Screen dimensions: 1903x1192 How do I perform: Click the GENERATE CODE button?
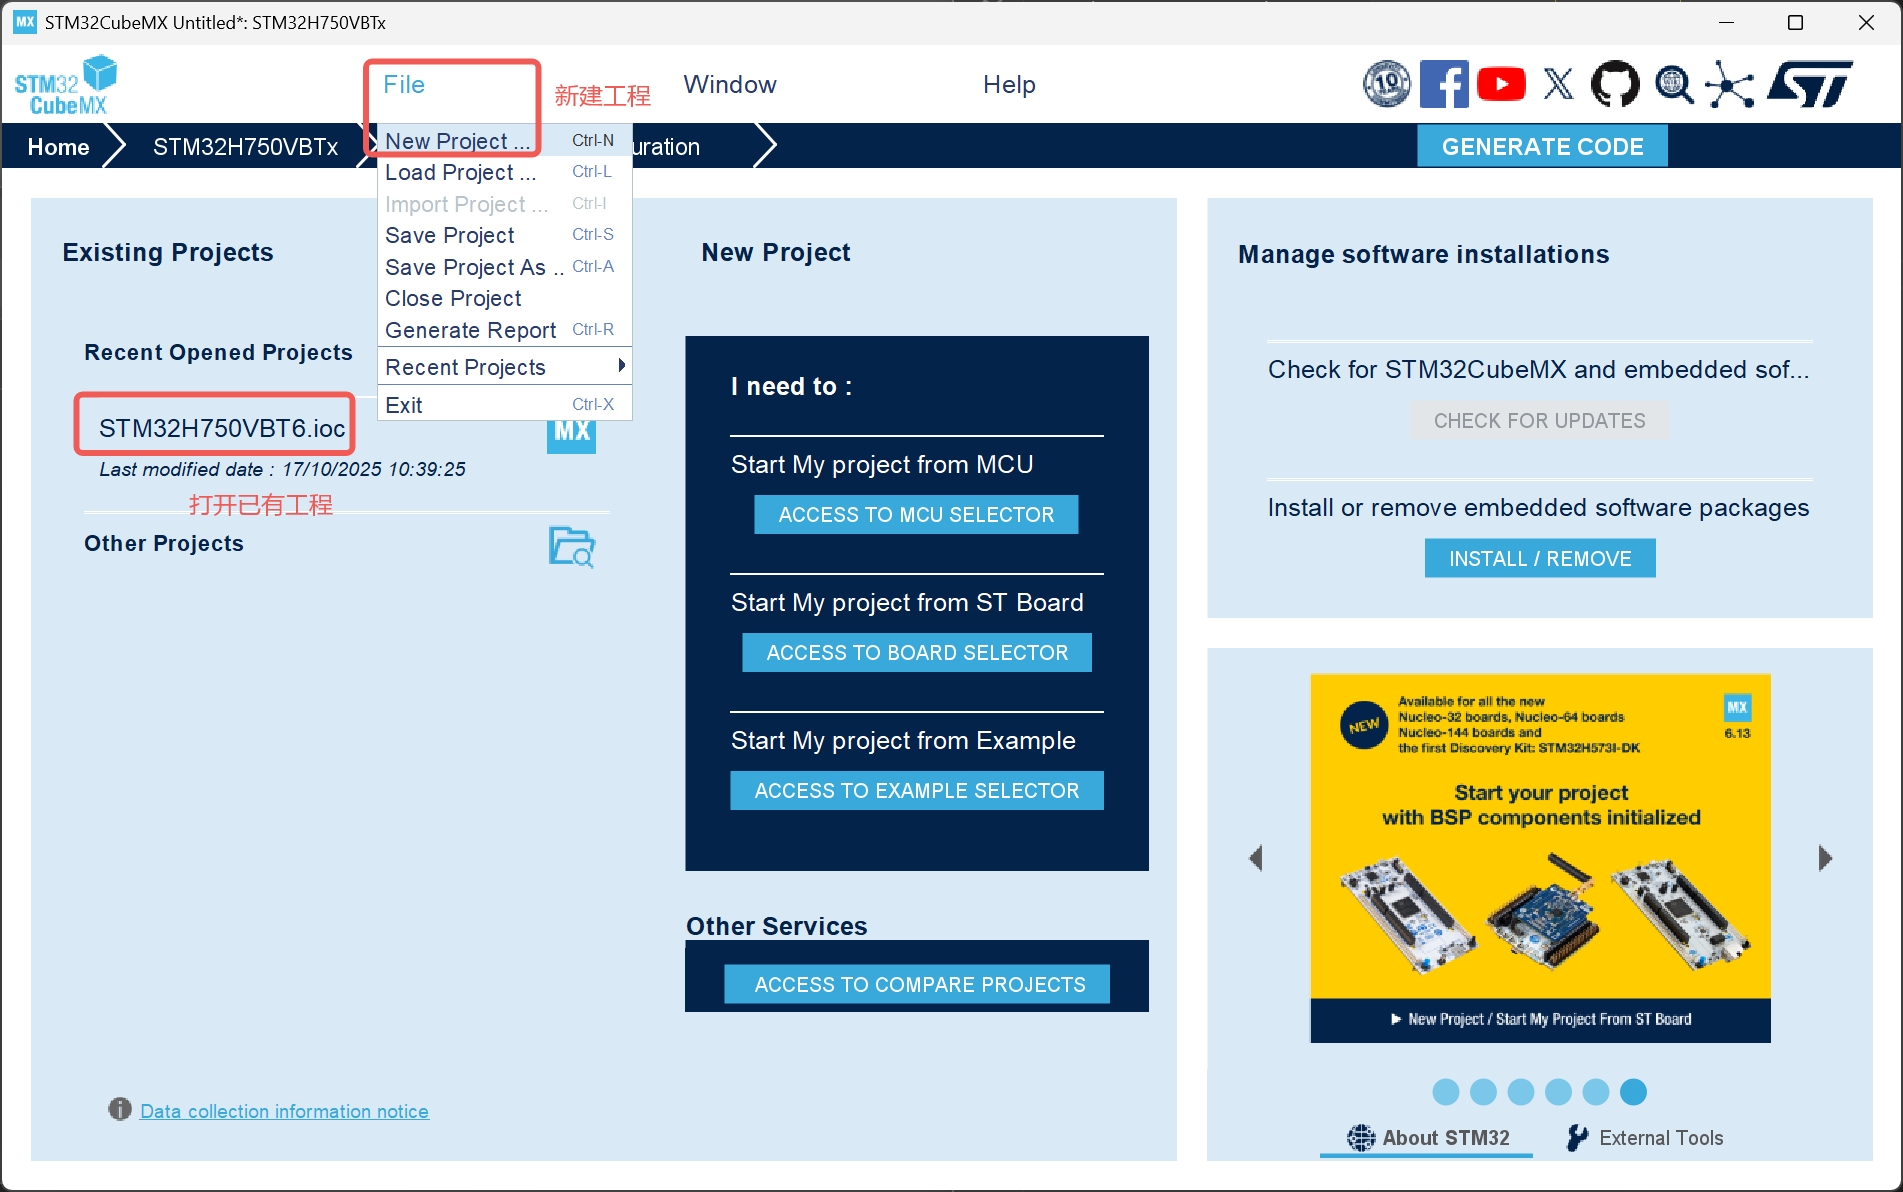1542,146
